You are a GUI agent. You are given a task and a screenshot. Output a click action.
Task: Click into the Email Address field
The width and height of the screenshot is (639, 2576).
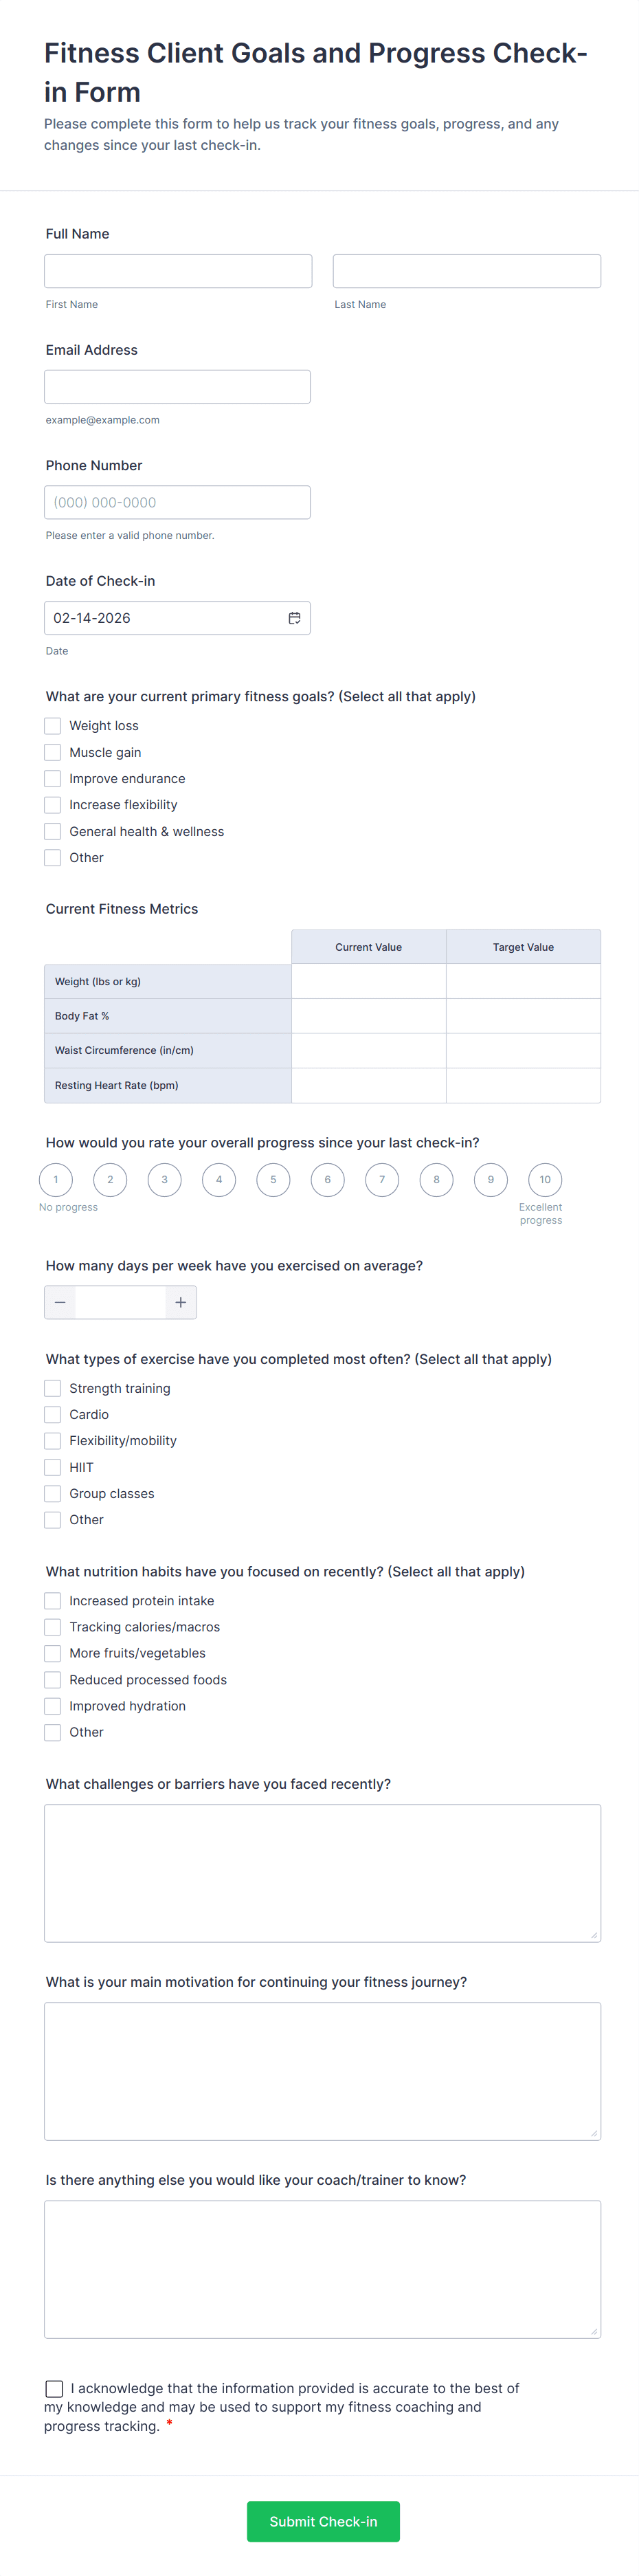(x=177, y=387)
